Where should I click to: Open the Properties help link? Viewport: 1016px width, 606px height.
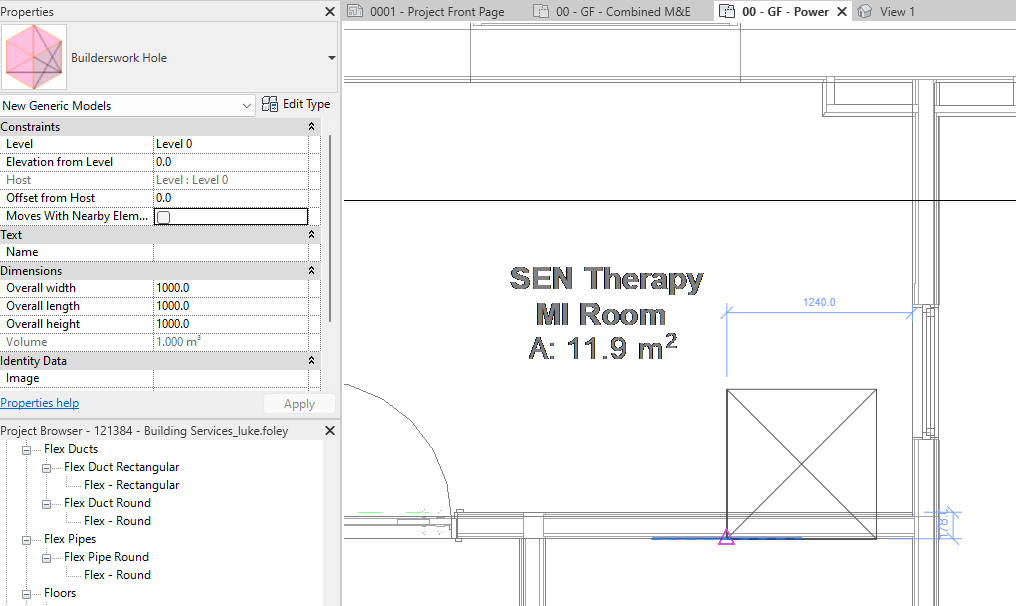[x=40, y=402]
